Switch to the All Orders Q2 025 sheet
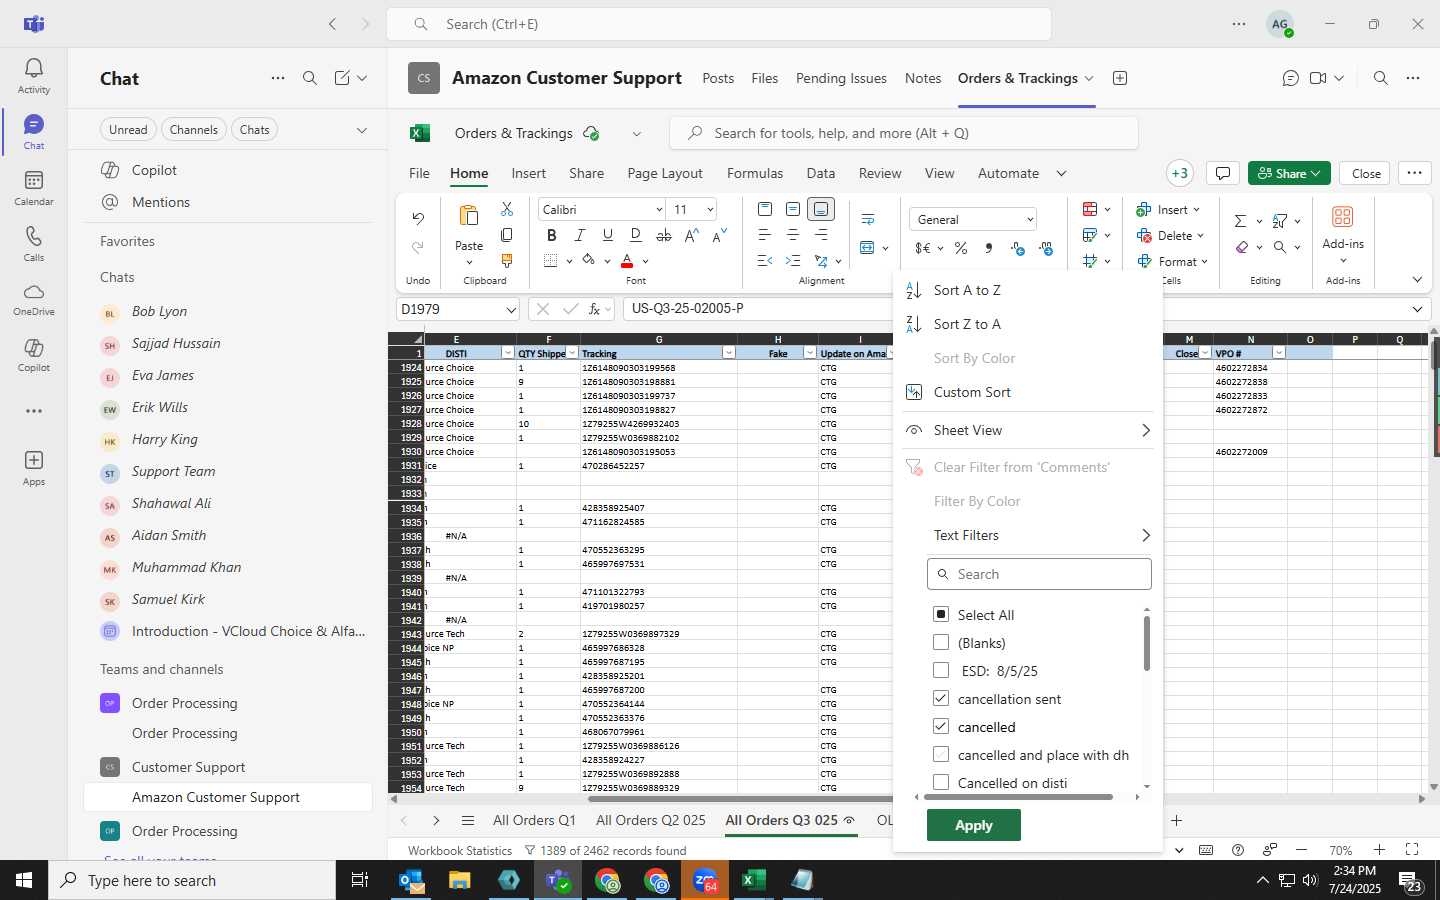This screenshot has width=1440, height=900. tap(651, 820)
